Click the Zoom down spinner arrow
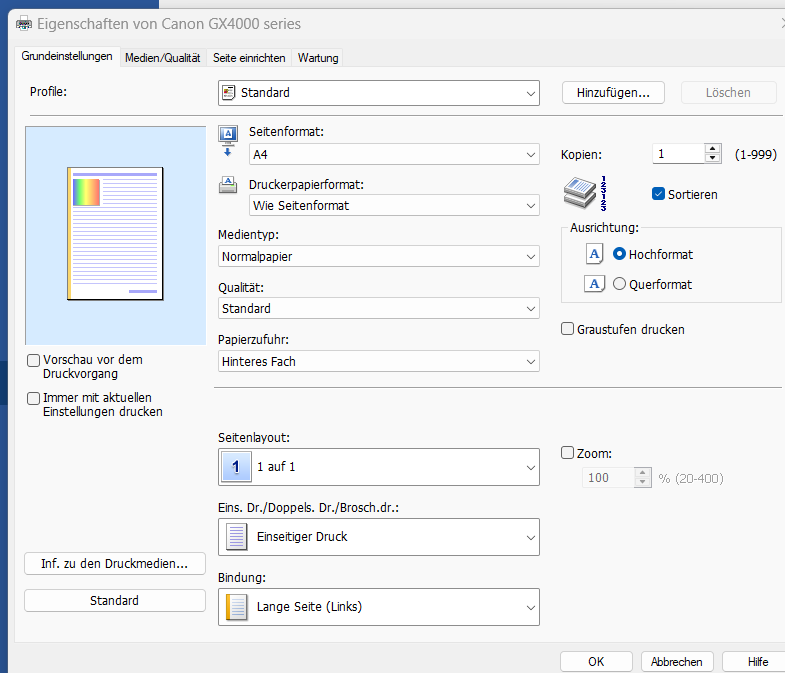The height and width of the screenshot is (673, 785). tap(642, 482)
